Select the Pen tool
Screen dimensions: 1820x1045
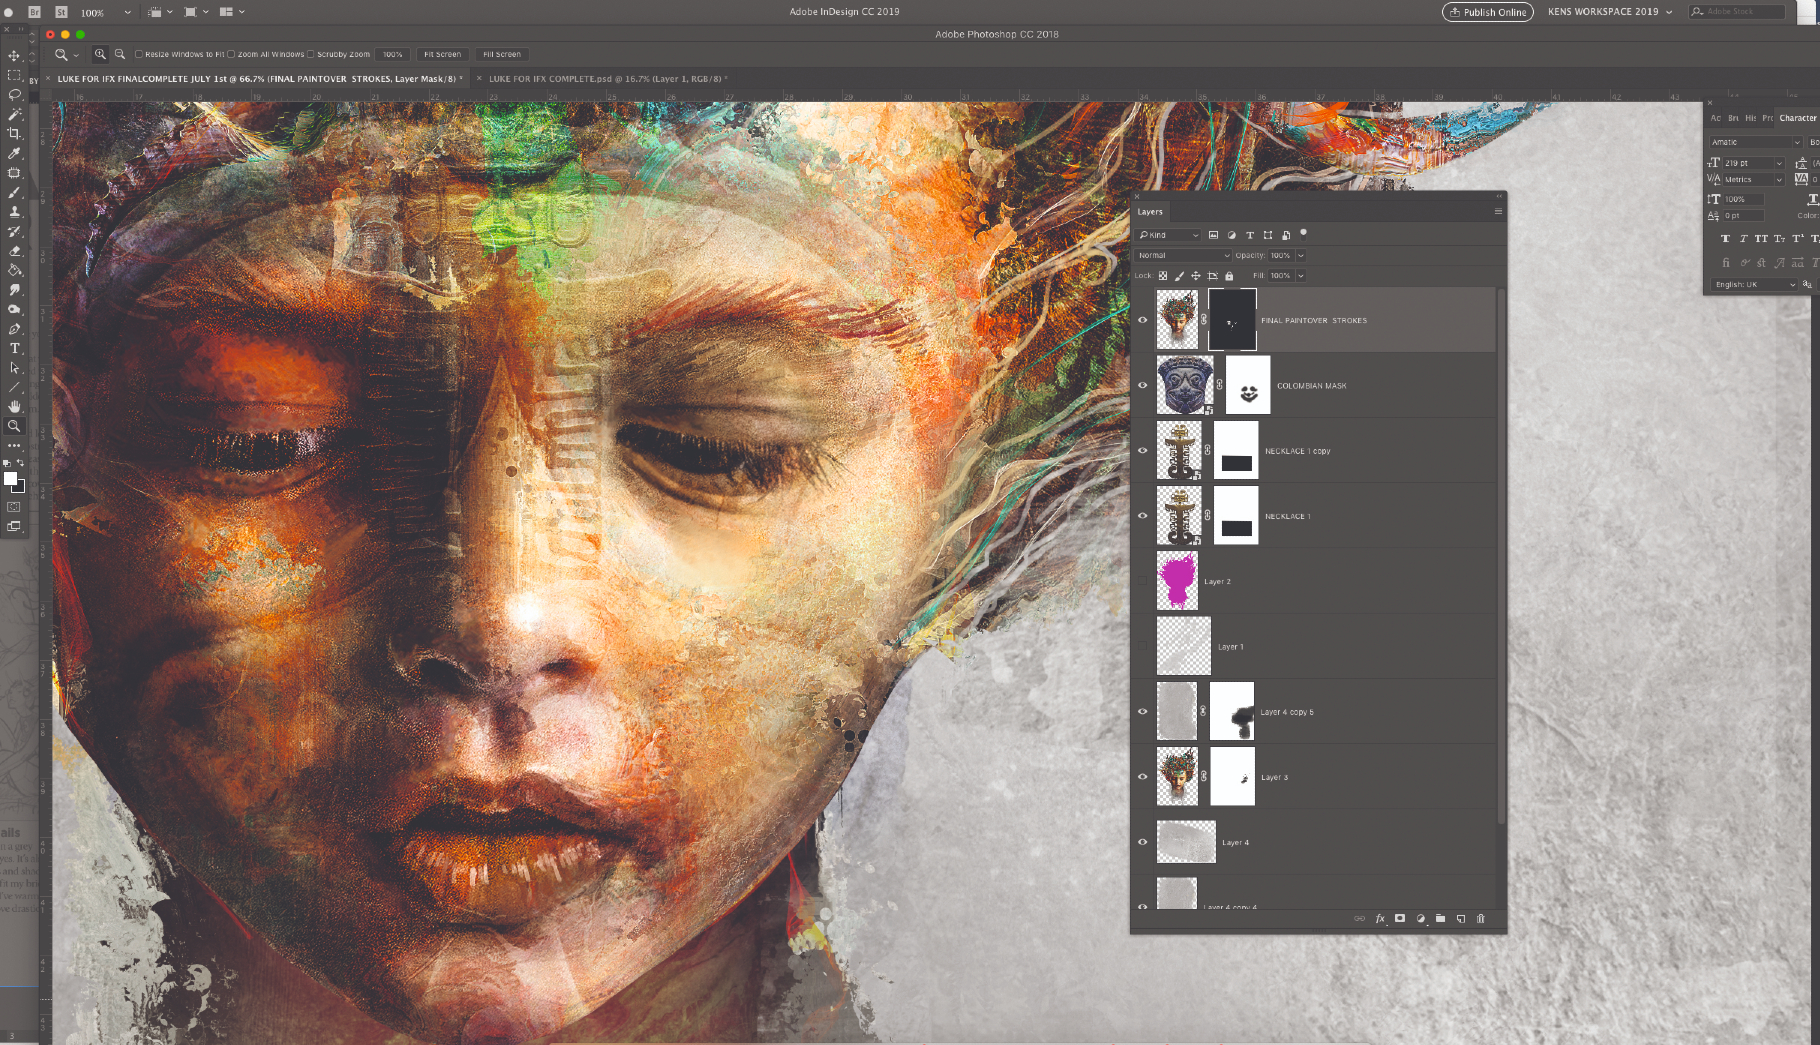pos(14,328)
